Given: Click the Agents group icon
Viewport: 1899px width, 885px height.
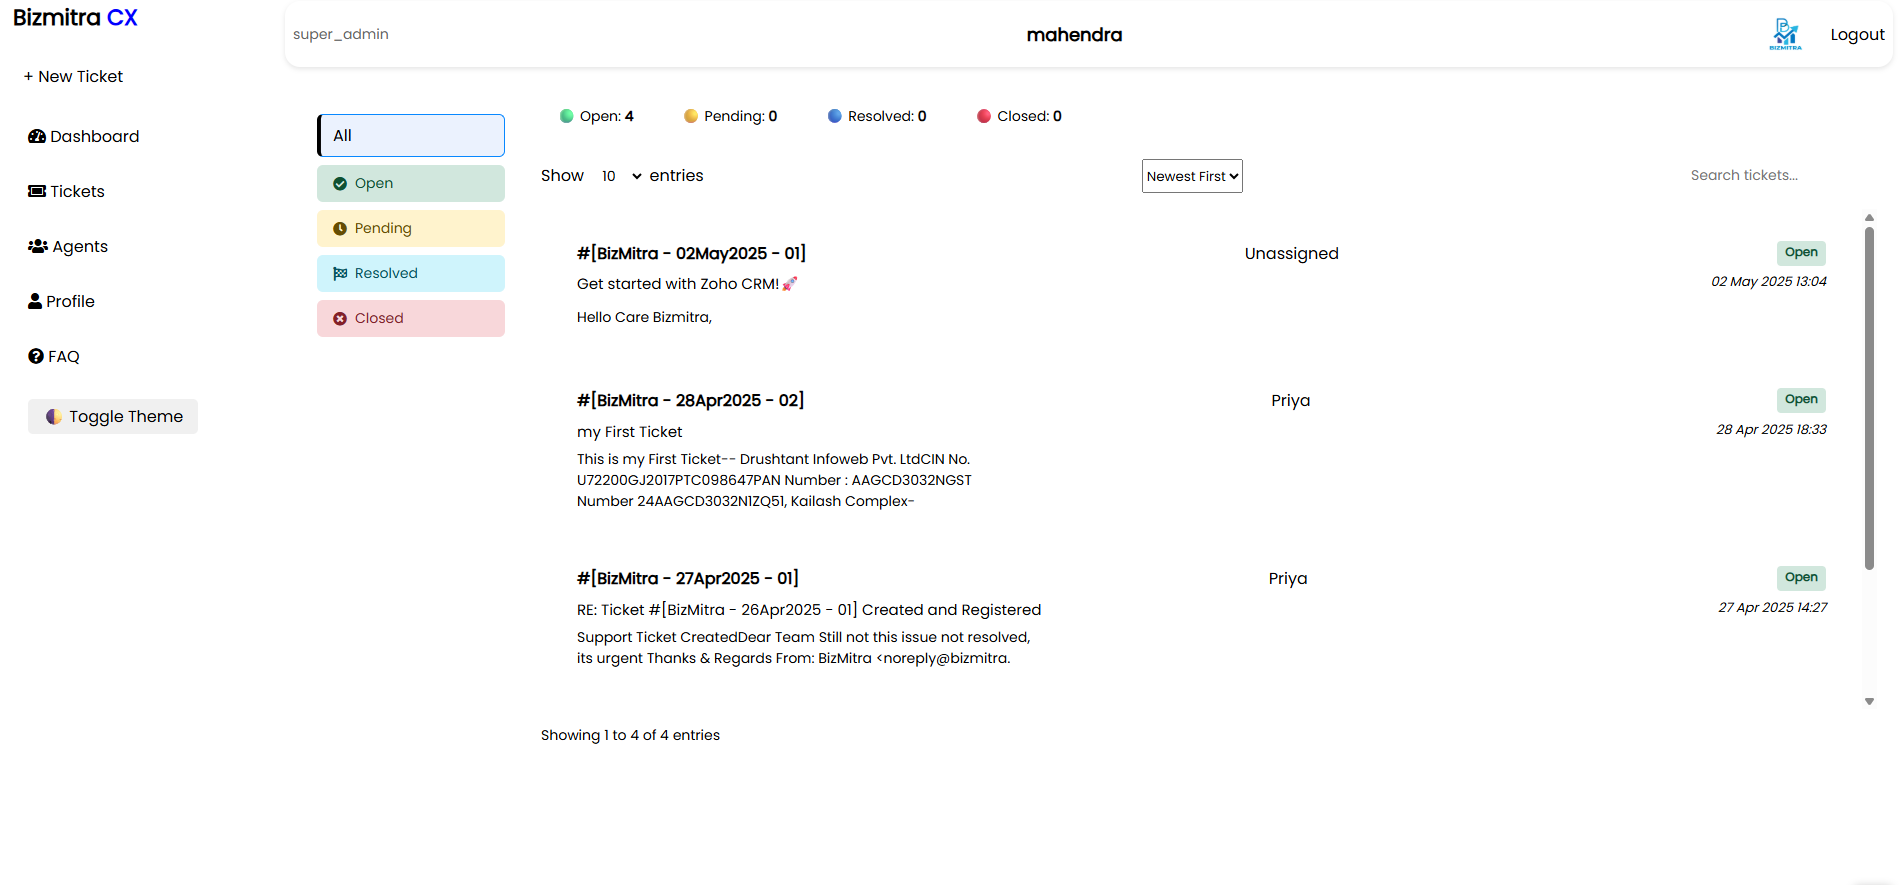Looking at the screenshot, I should [38, 247].
